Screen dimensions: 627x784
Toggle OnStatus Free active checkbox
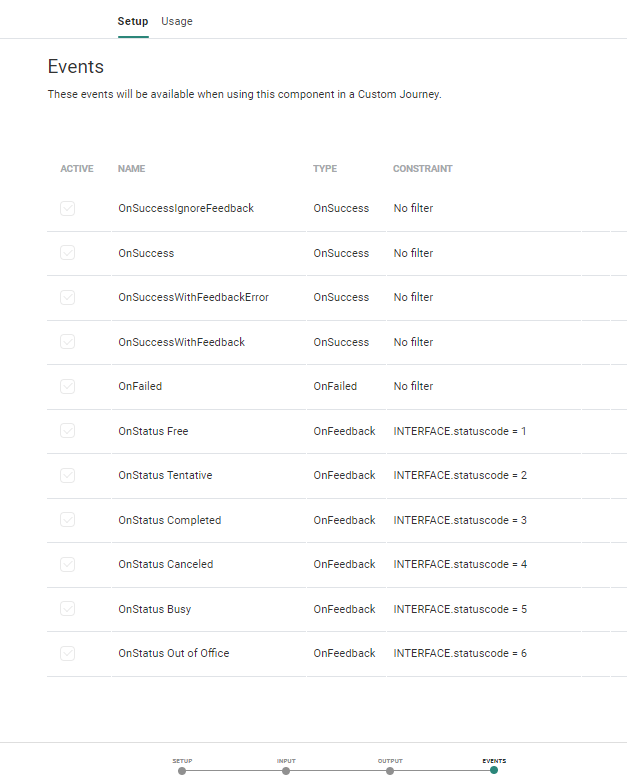(67, 431)
